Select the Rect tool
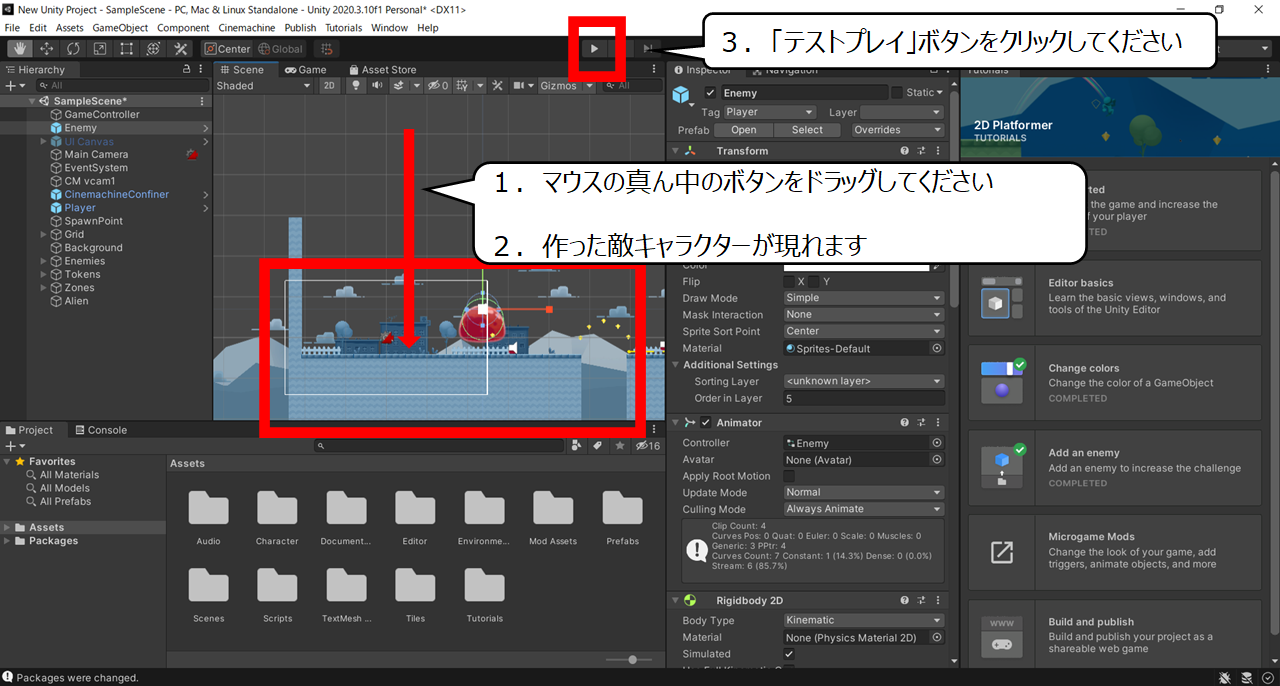 tap(127, 48)
